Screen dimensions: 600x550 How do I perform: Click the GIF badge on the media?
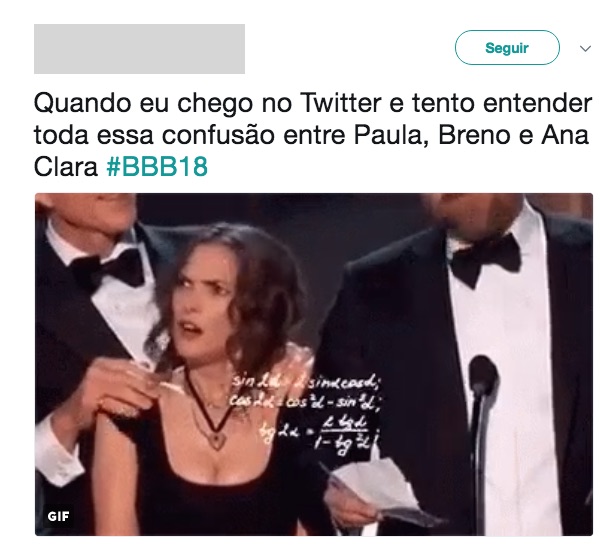point(58,516)
